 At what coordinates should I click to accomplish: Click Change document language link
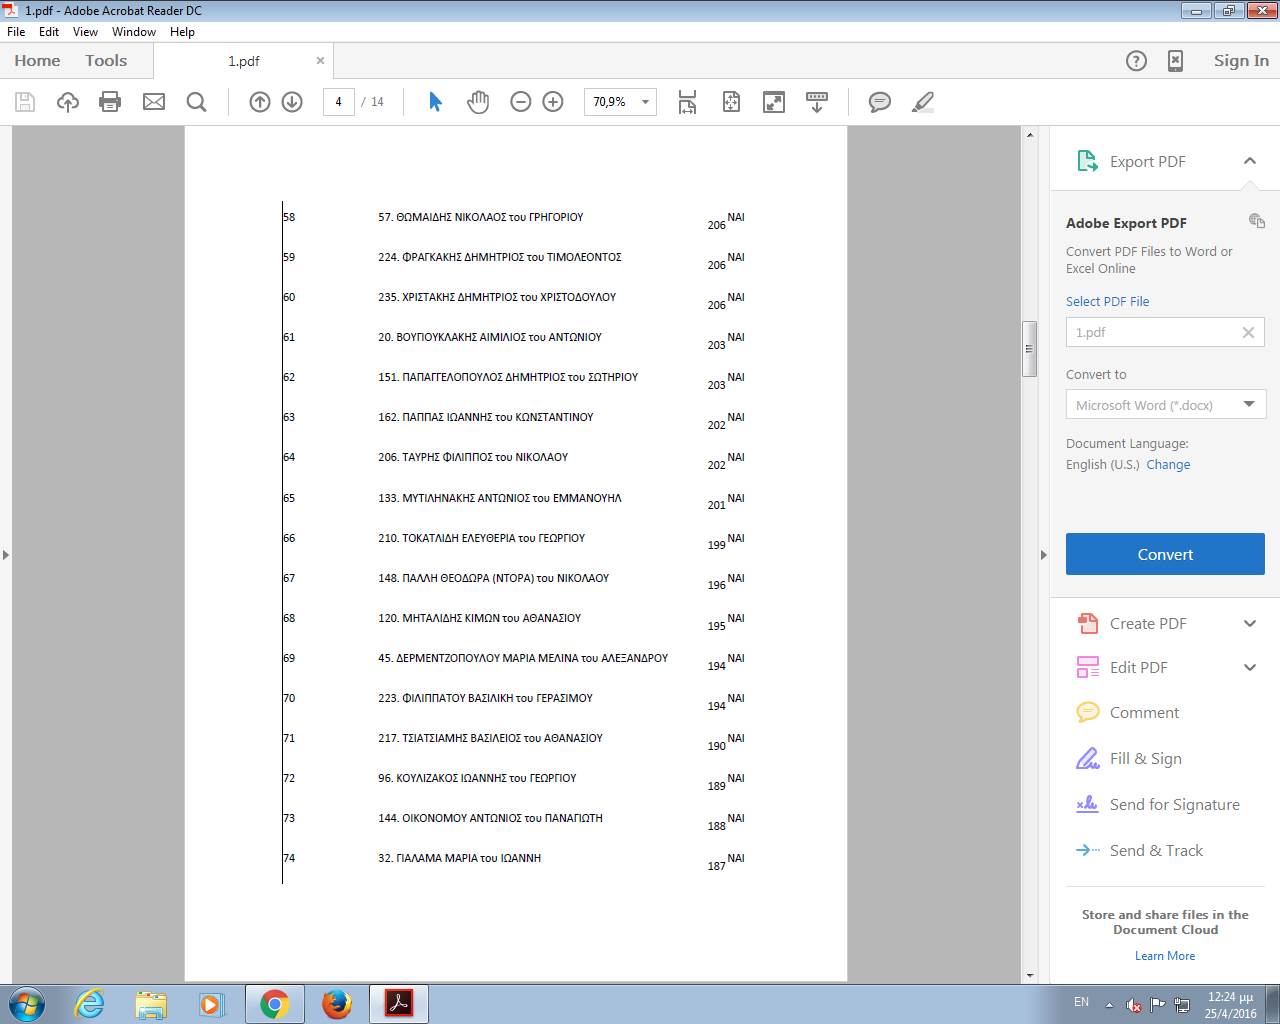pos(1168,465)
